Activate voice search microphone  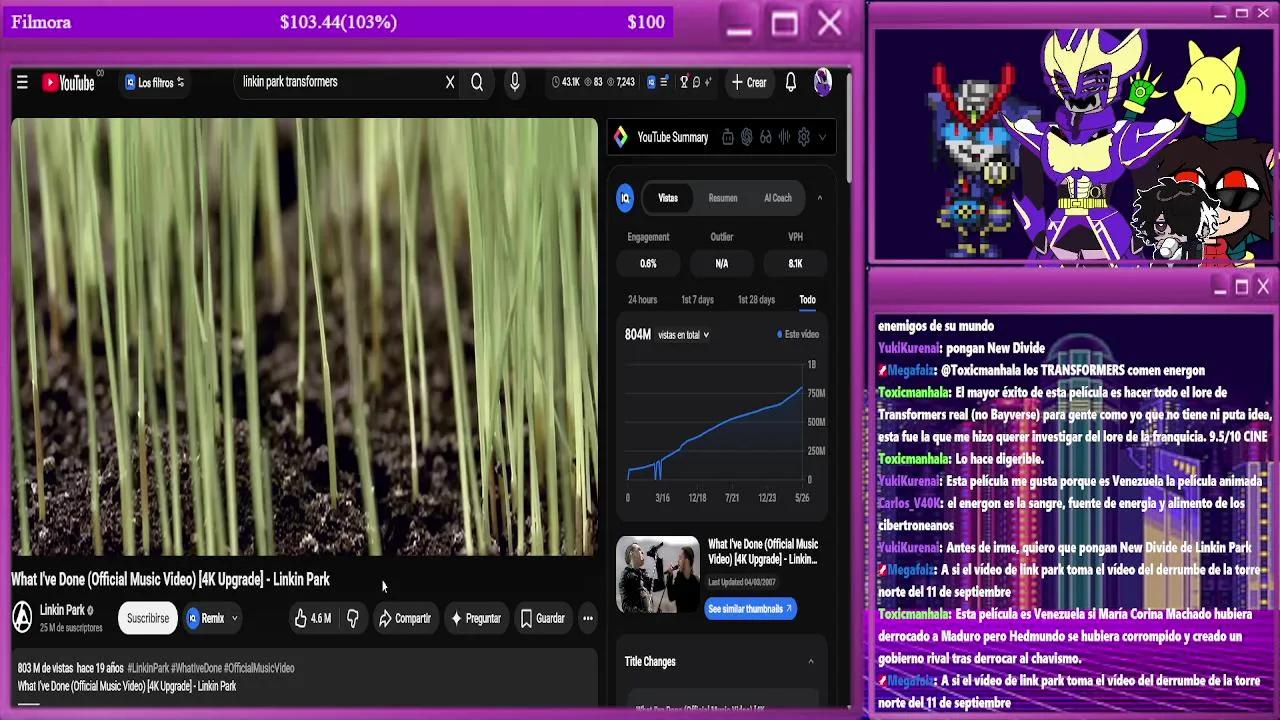pyautogui.click(x=515, y=83)
